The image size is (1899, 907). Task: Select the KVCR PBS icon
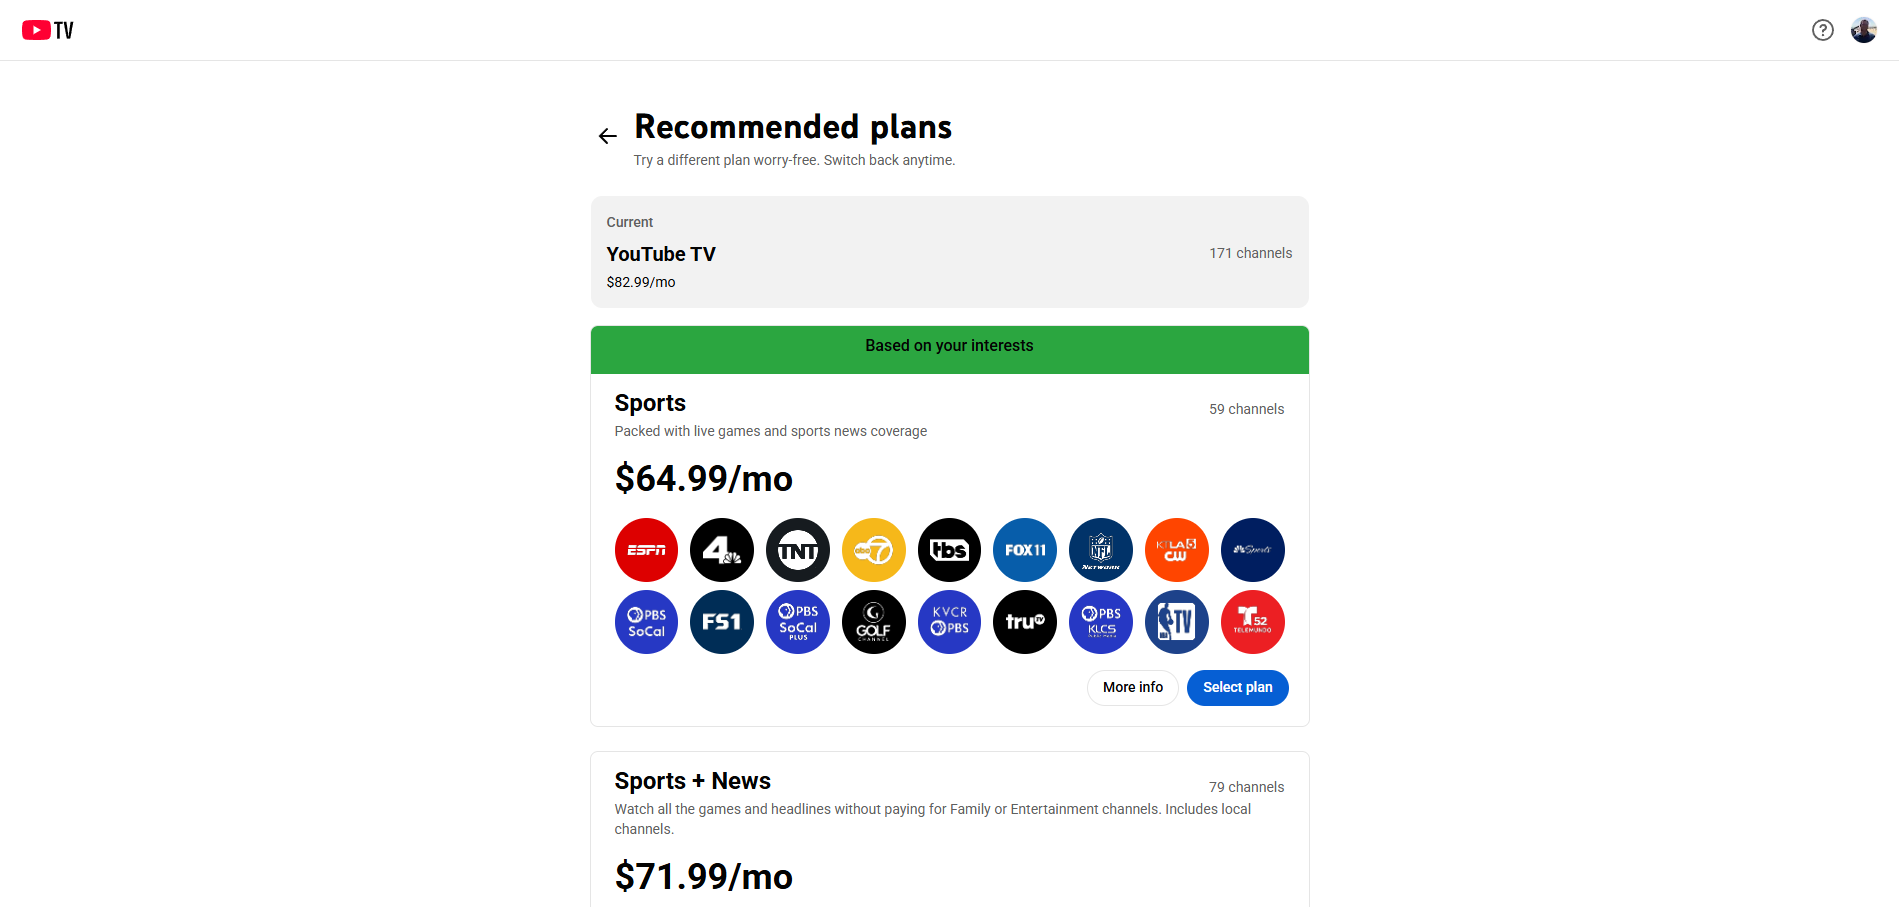(949, 622)
